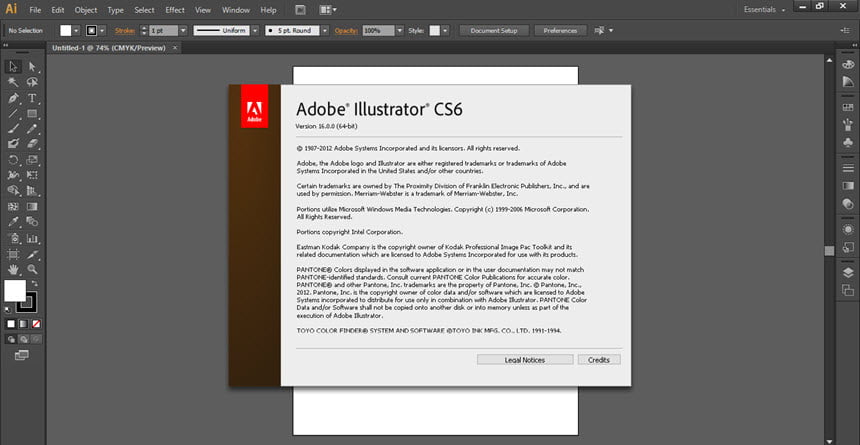Open the Color panel (palette icon)

(848, 64)
